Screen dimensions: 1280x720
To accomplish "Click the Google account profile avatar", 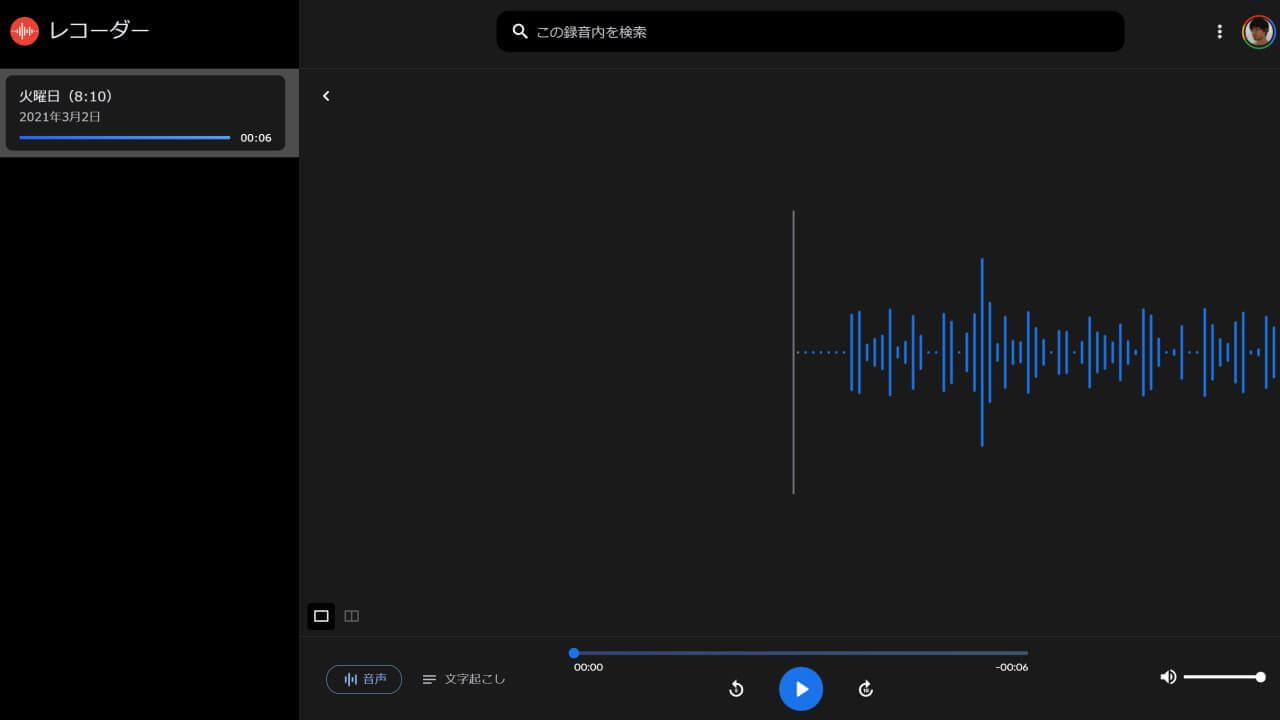I will pos(1257,31).
